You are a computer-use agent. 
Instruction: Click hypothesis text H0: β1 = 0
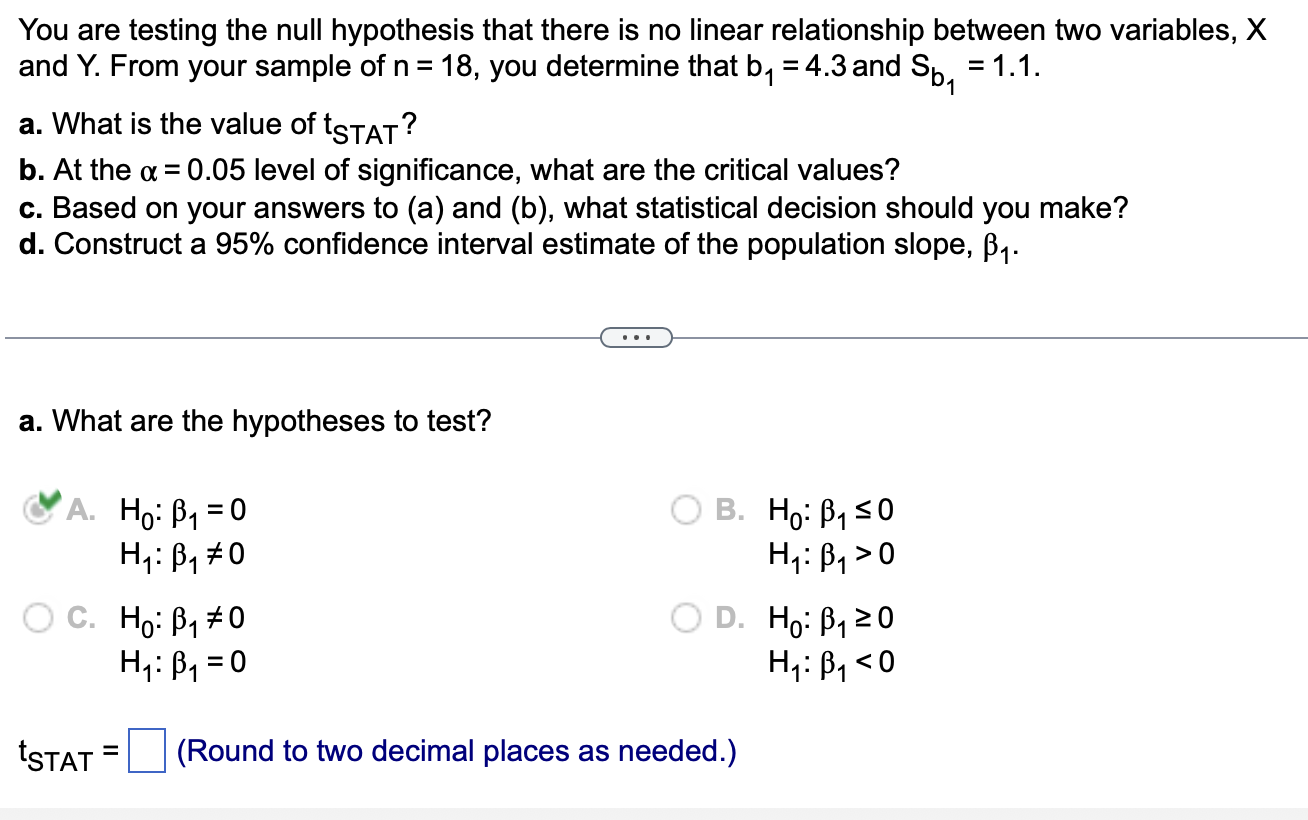point(181,511)
